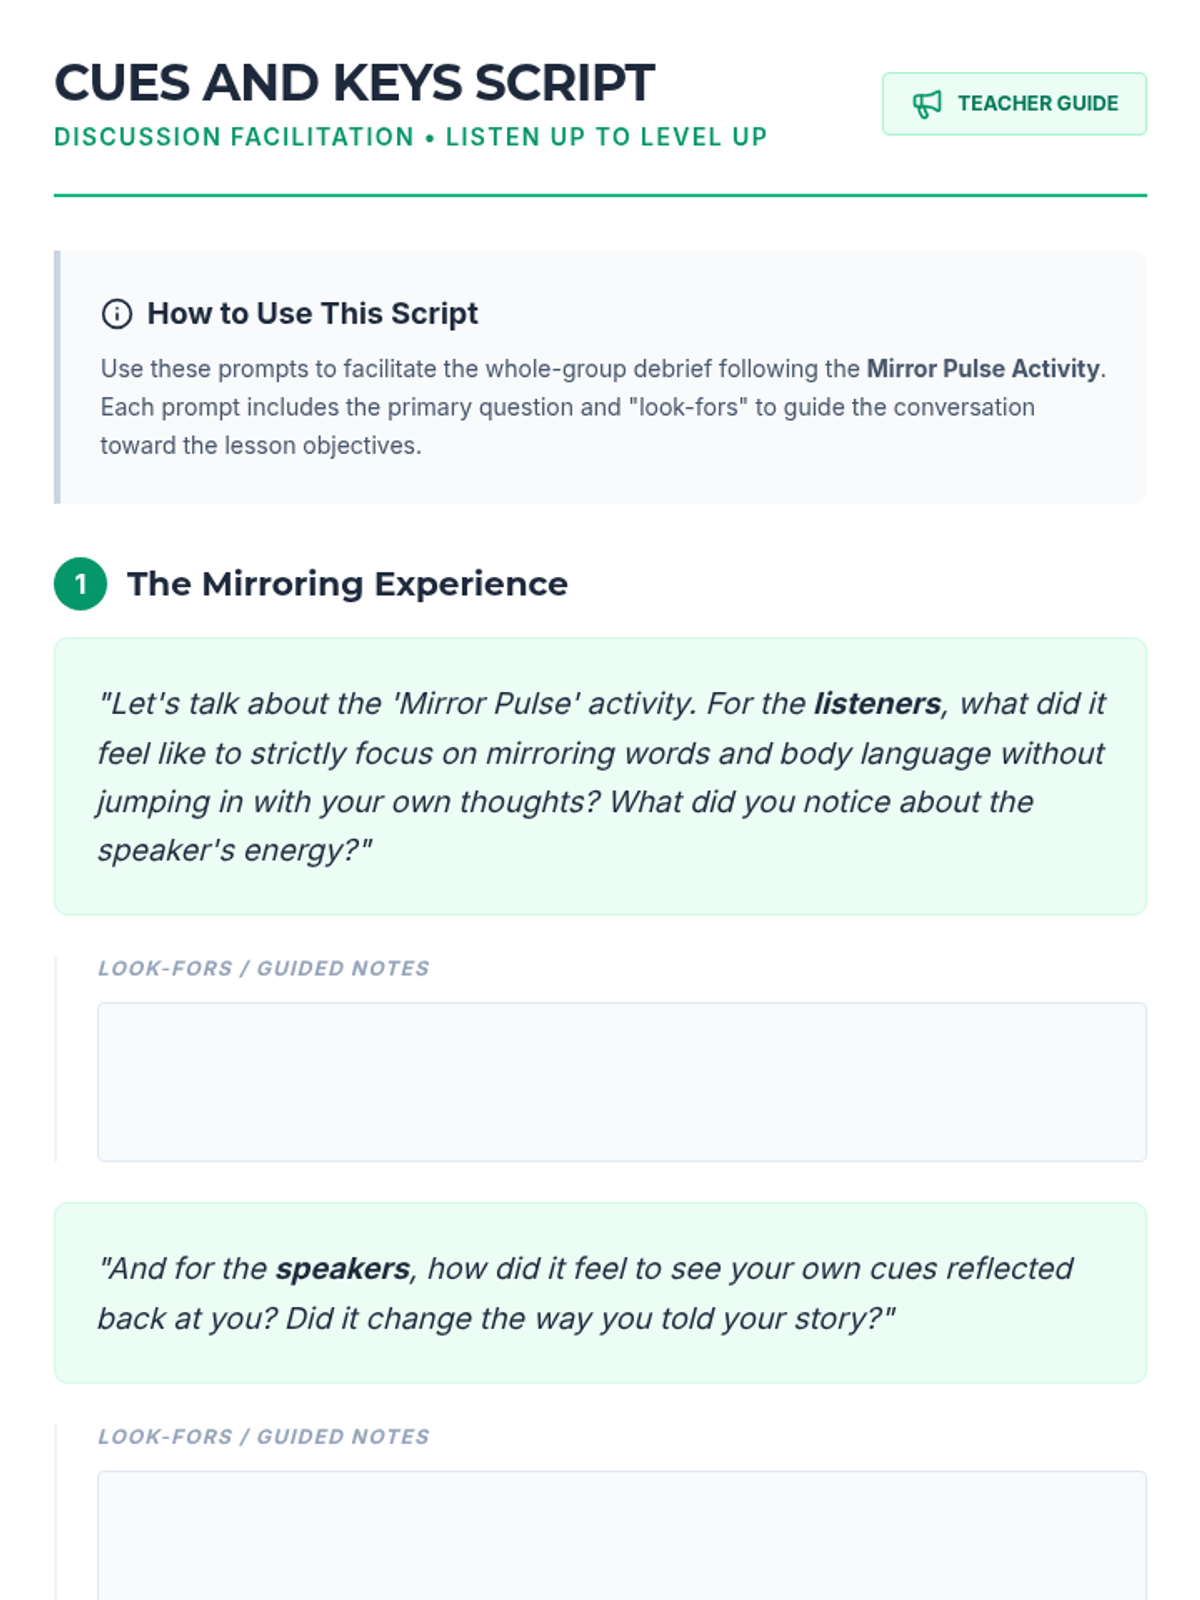Screen dimensions: 1200x1600
Task: Click The Mirroring Experience section heading
Action: point(347,584)
